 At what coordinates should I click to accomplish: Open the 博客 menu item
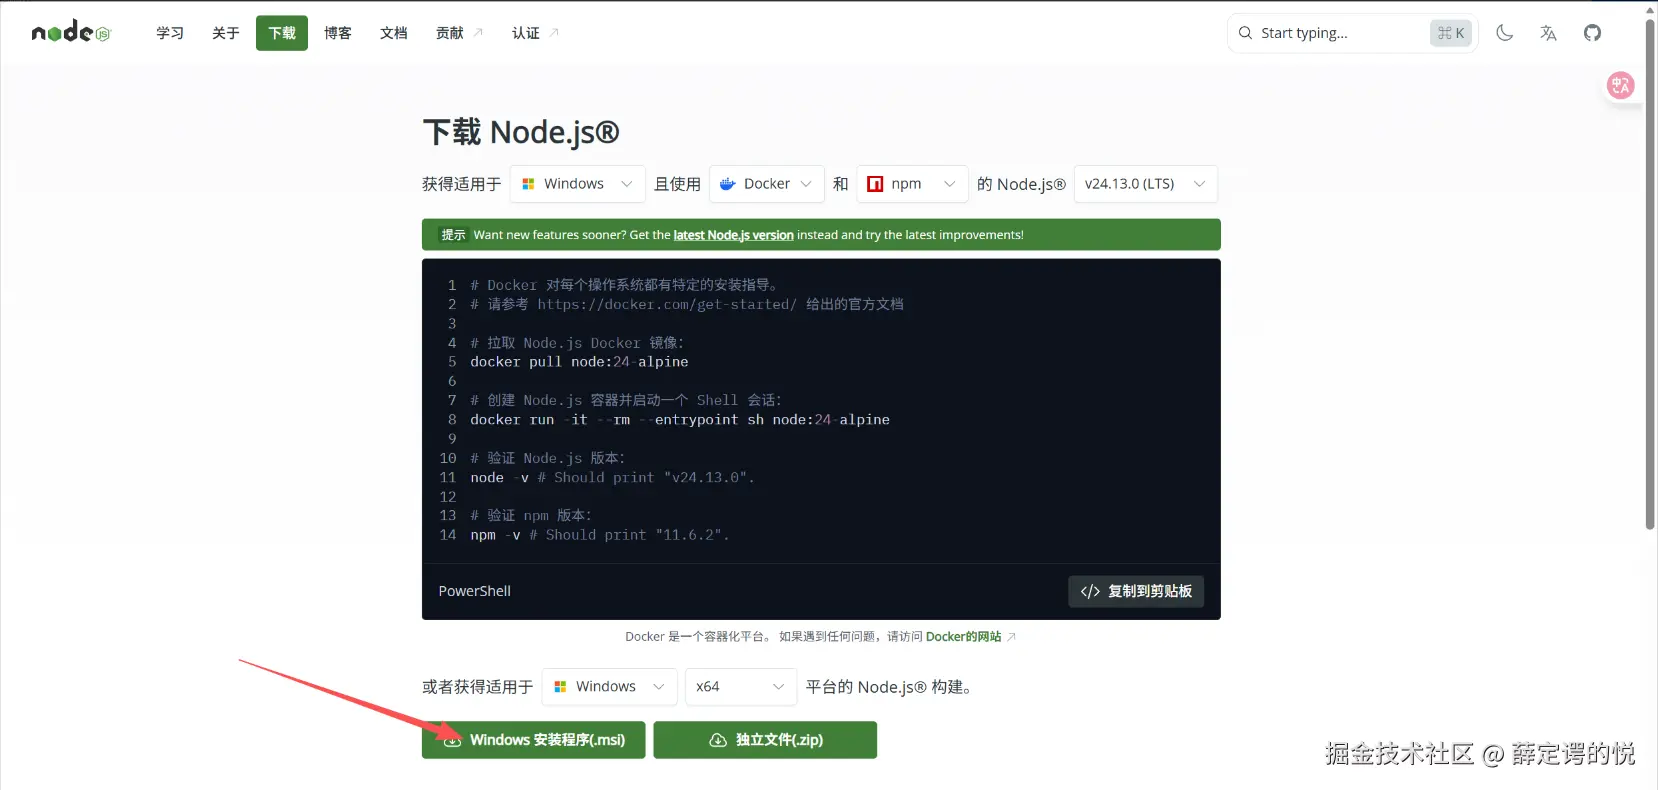click(x=338, y=33)
